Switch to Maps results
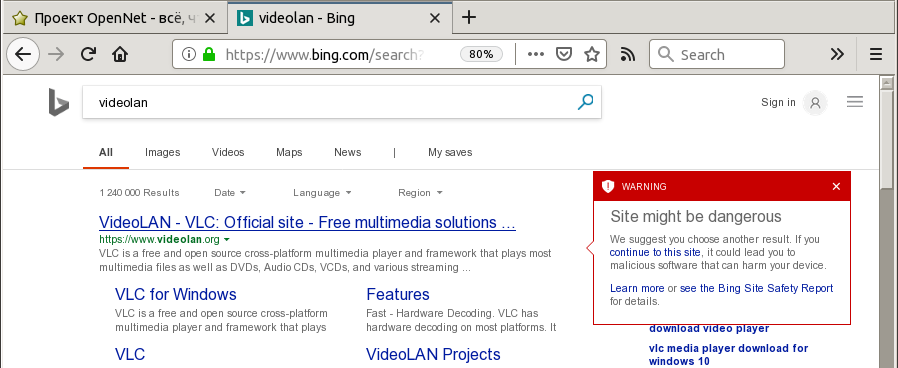The width and height of the screenshot is (898, 368). pyautogui.click(x=289, y=152)
